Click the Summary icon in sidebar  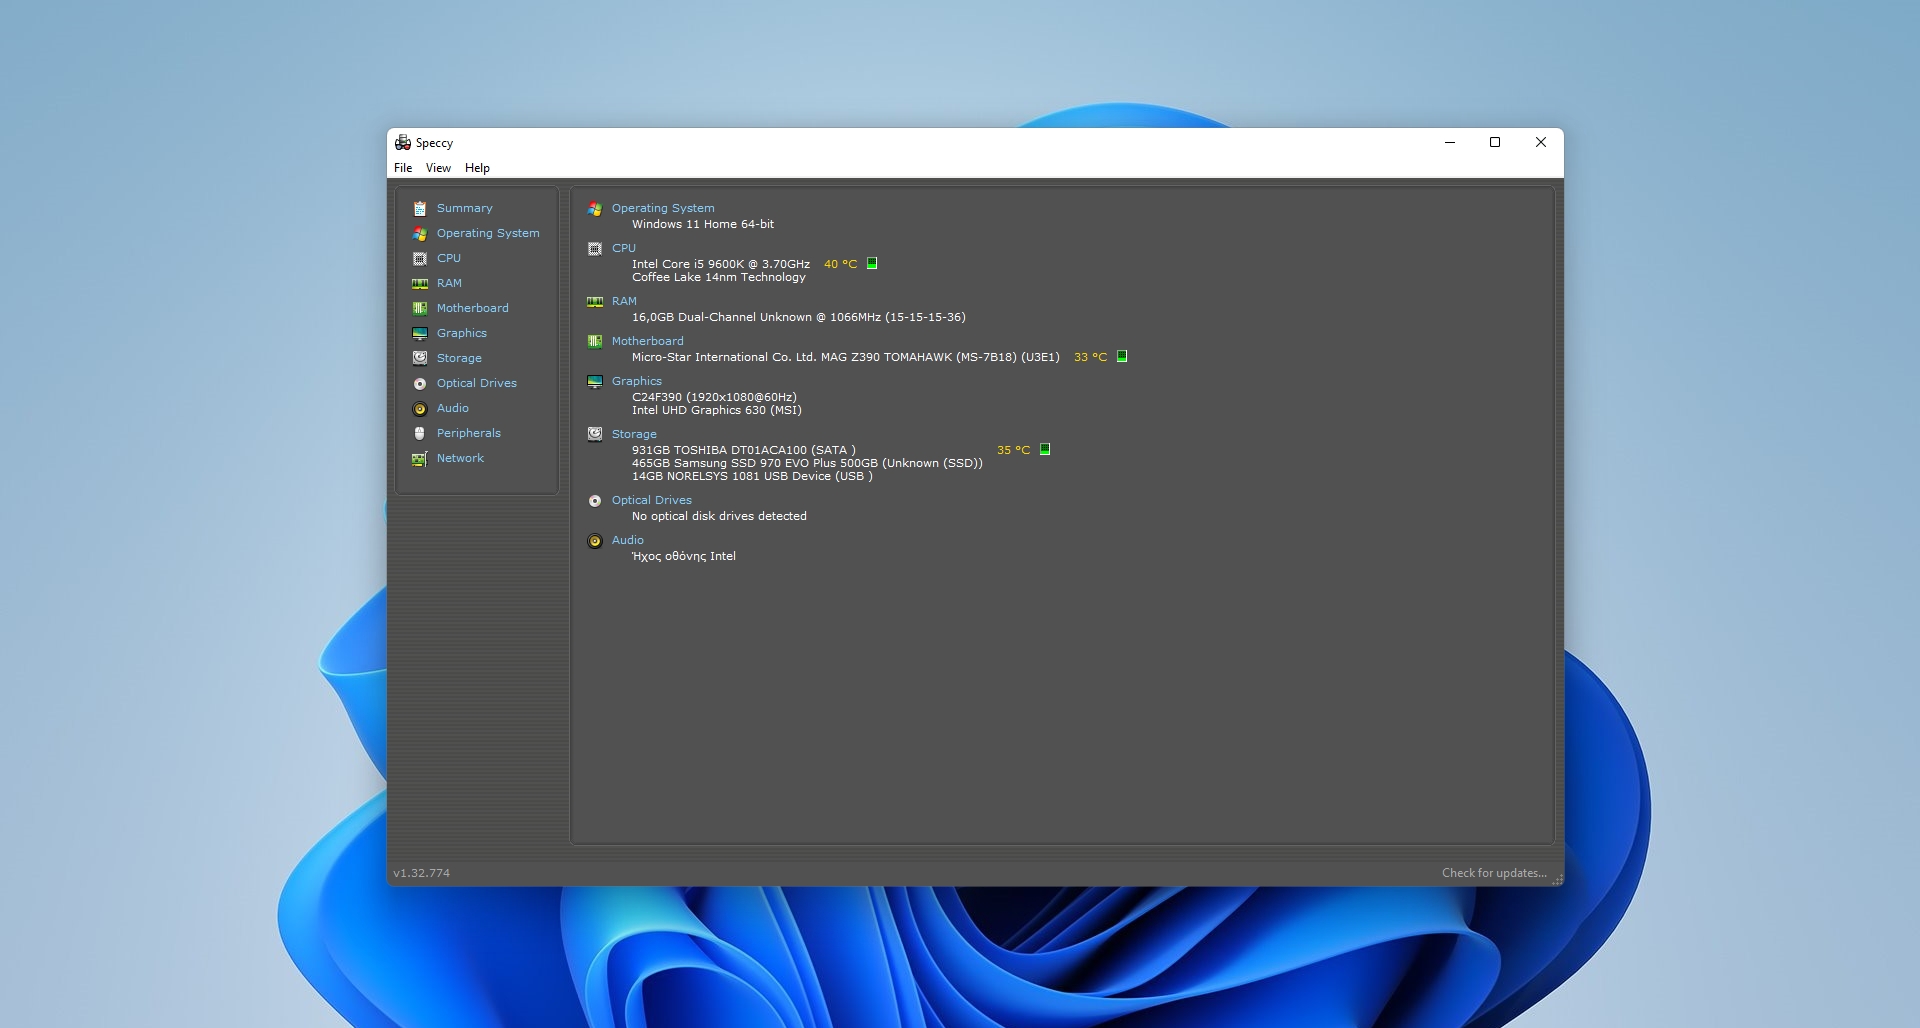(x=420, y=208)
